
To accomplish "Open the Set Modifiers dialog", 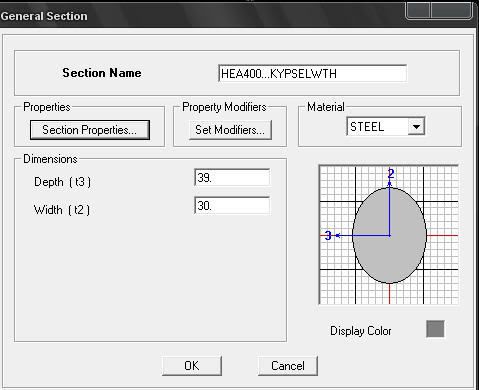I will 230,130.
